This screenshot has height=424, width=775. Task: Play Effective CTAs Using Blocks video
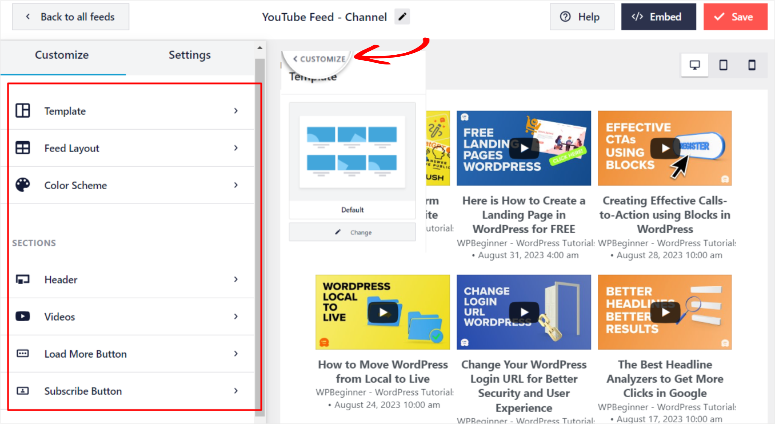tap(665, 148)
